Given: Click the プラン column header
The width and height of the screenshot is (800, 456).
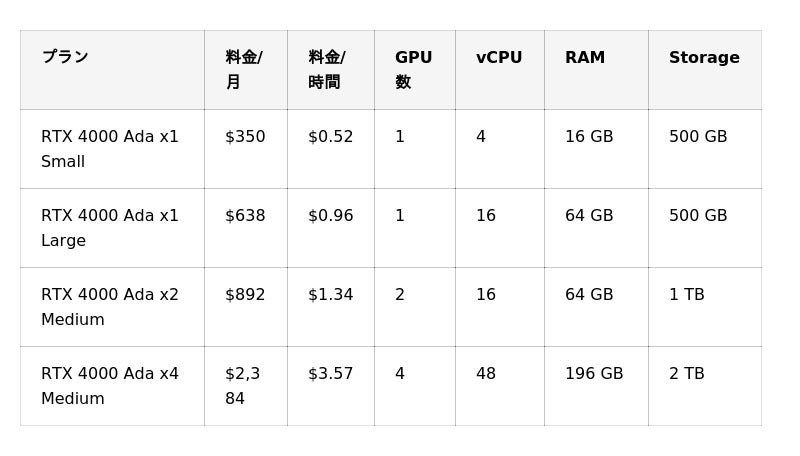Looking at the screenshot, I should [x=65, y=57].
